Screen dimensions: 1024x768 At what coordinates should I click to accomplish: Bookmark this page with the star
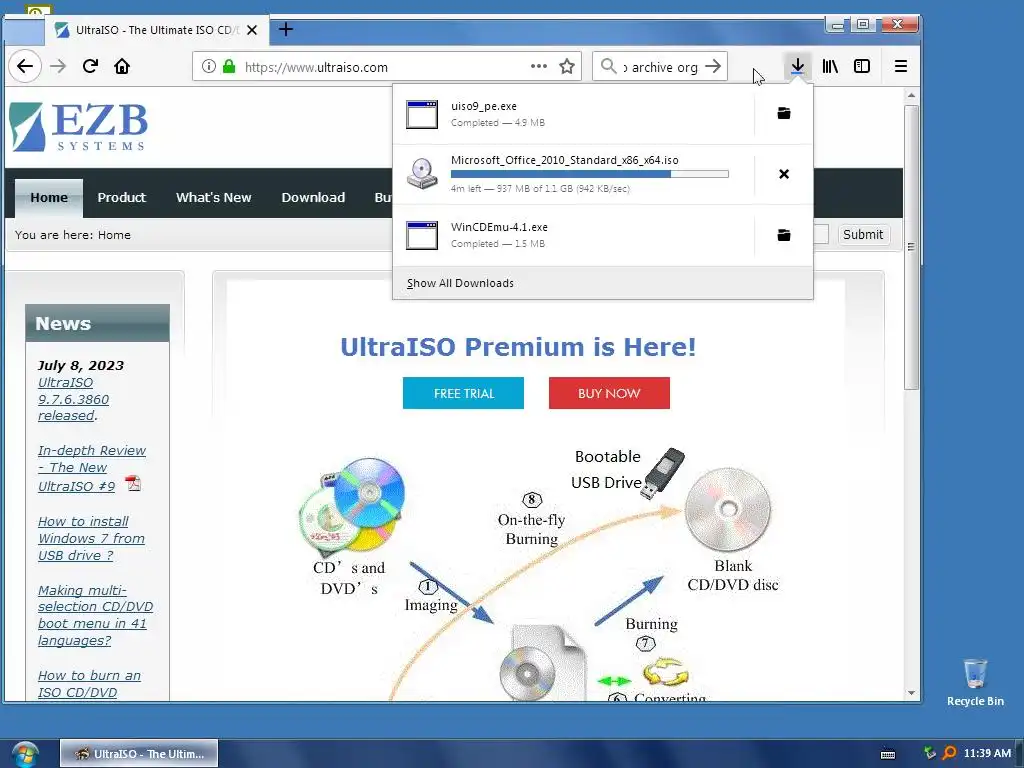coord(567,66)
